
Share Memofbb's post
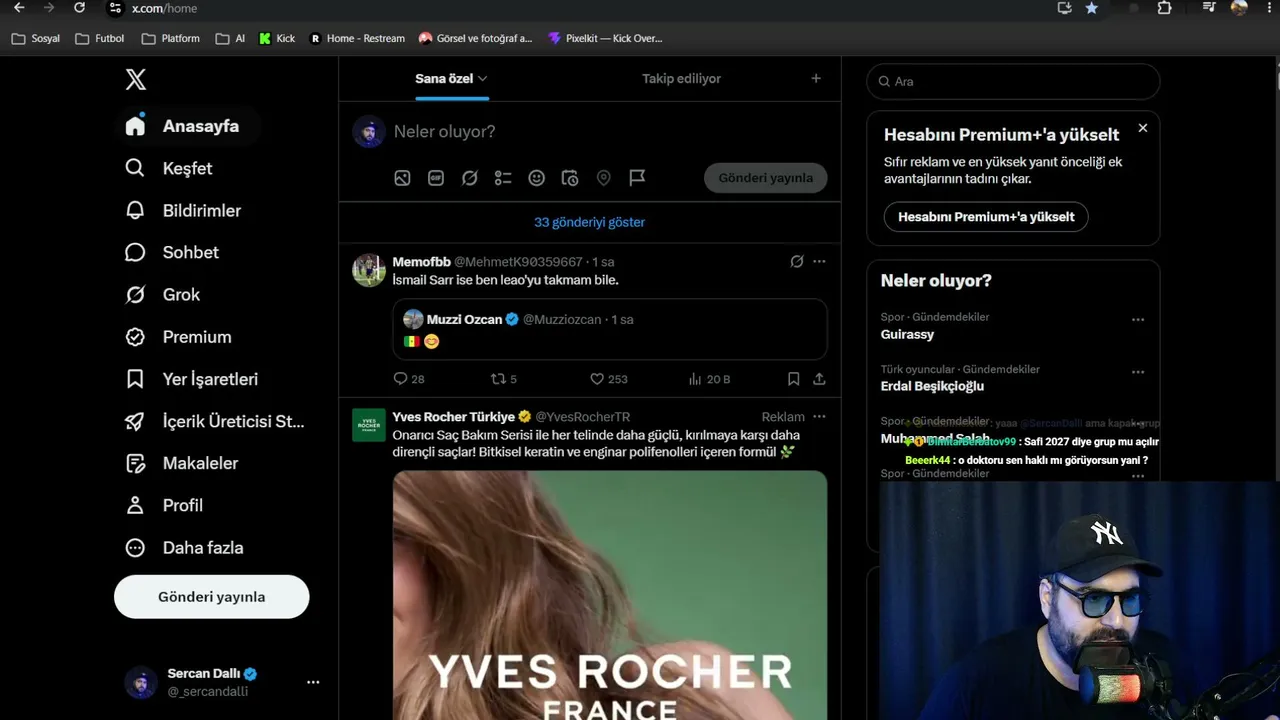[x=819, y=379]
